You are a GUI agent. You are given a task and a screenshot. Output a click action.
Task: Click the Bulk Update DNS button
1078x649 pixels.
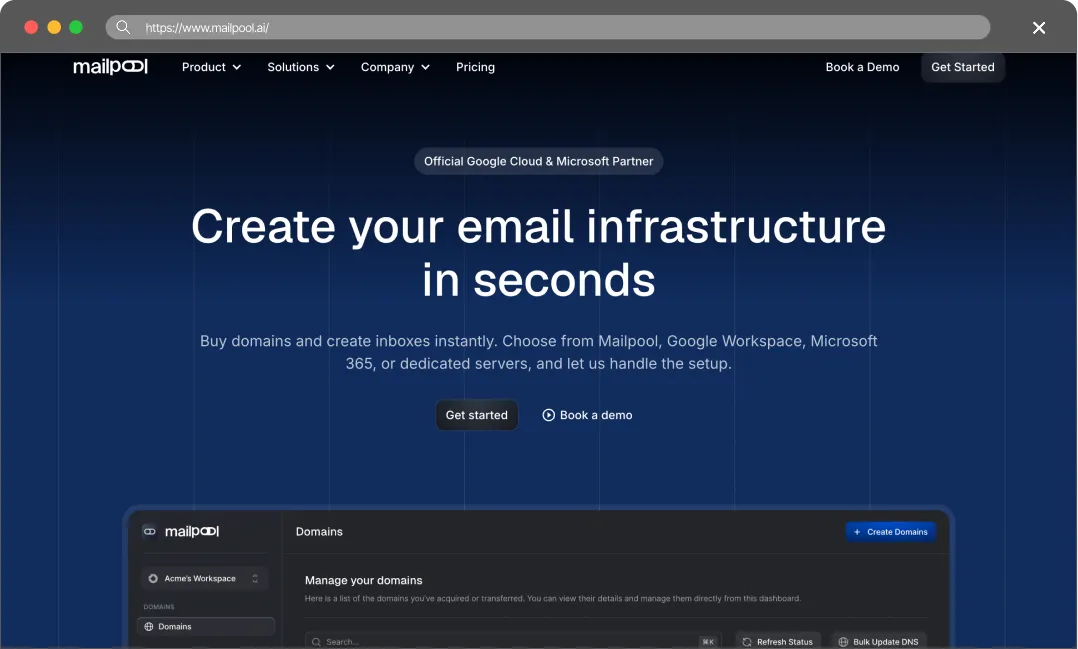pyautogui.click(x=879, y=641)
